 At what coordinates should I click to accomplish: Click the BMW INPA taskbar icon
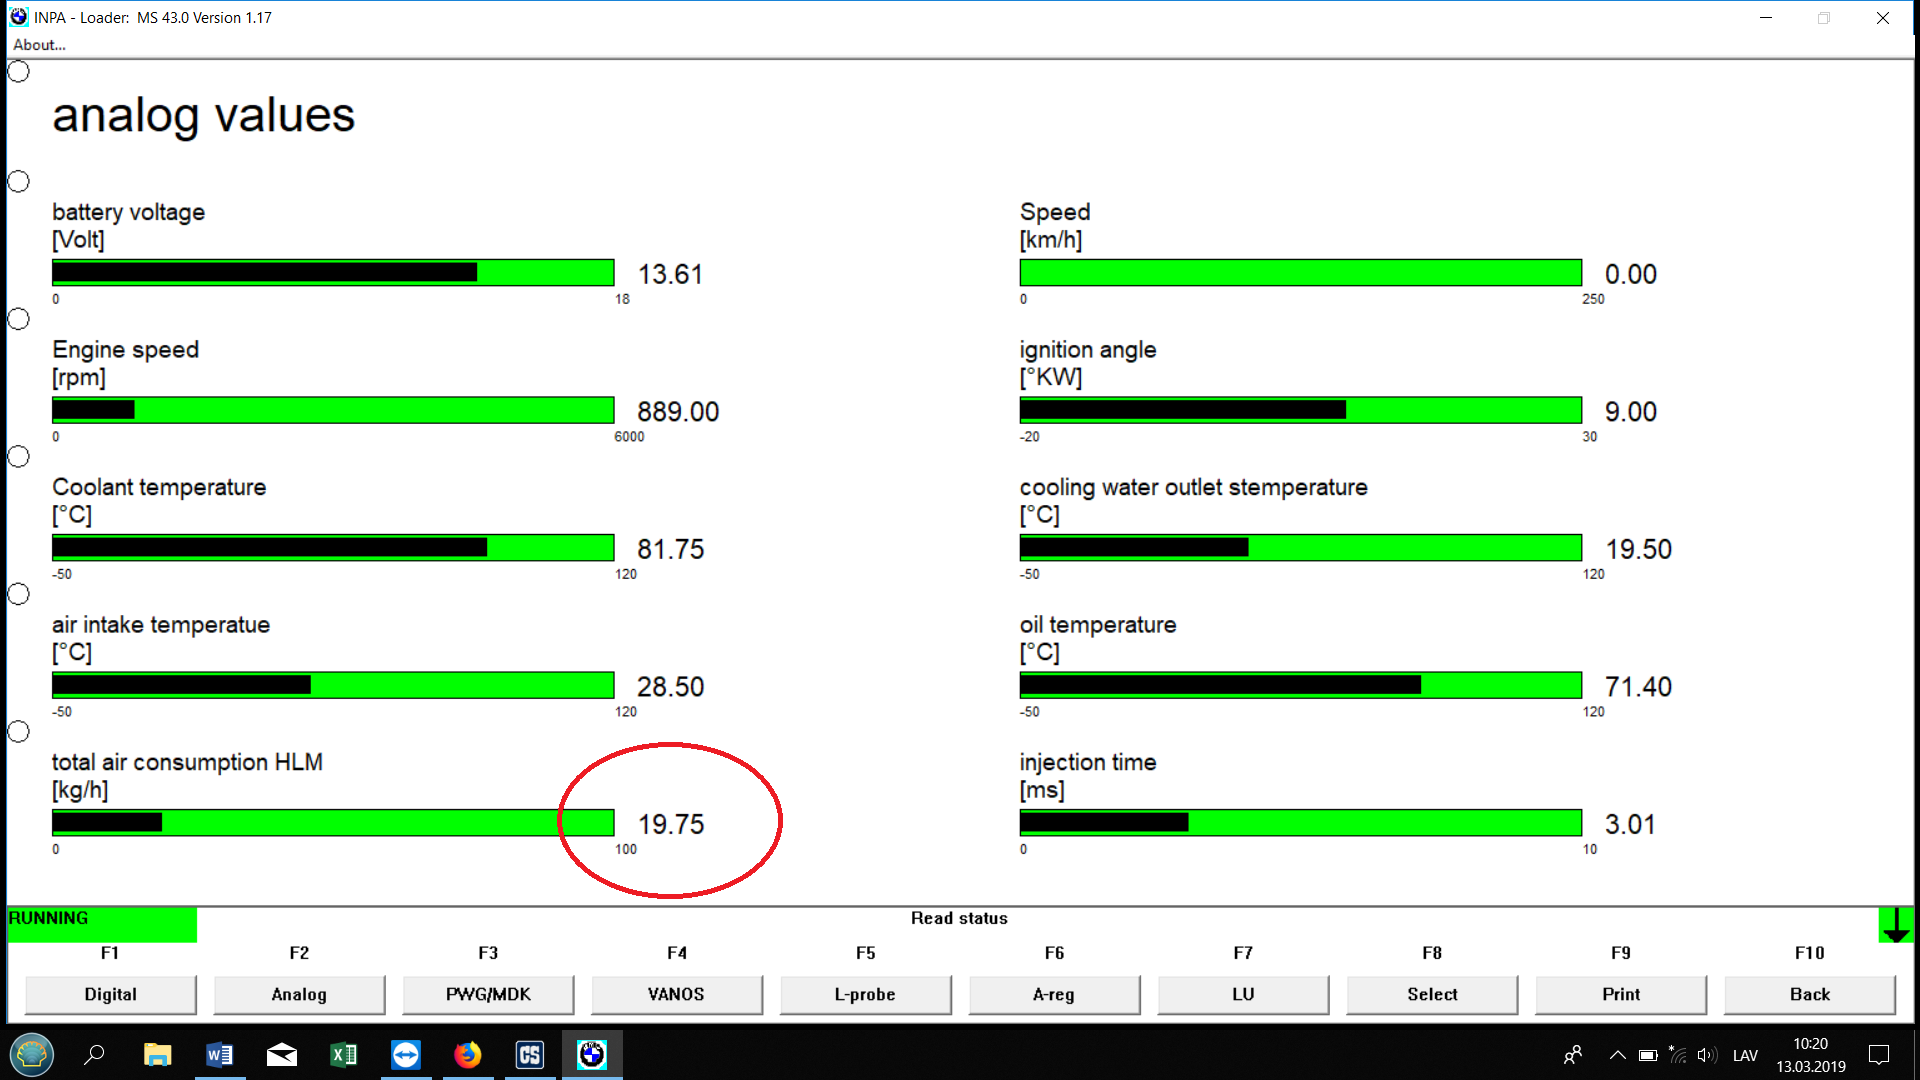pyautogui.click(x=592, y=1055)
